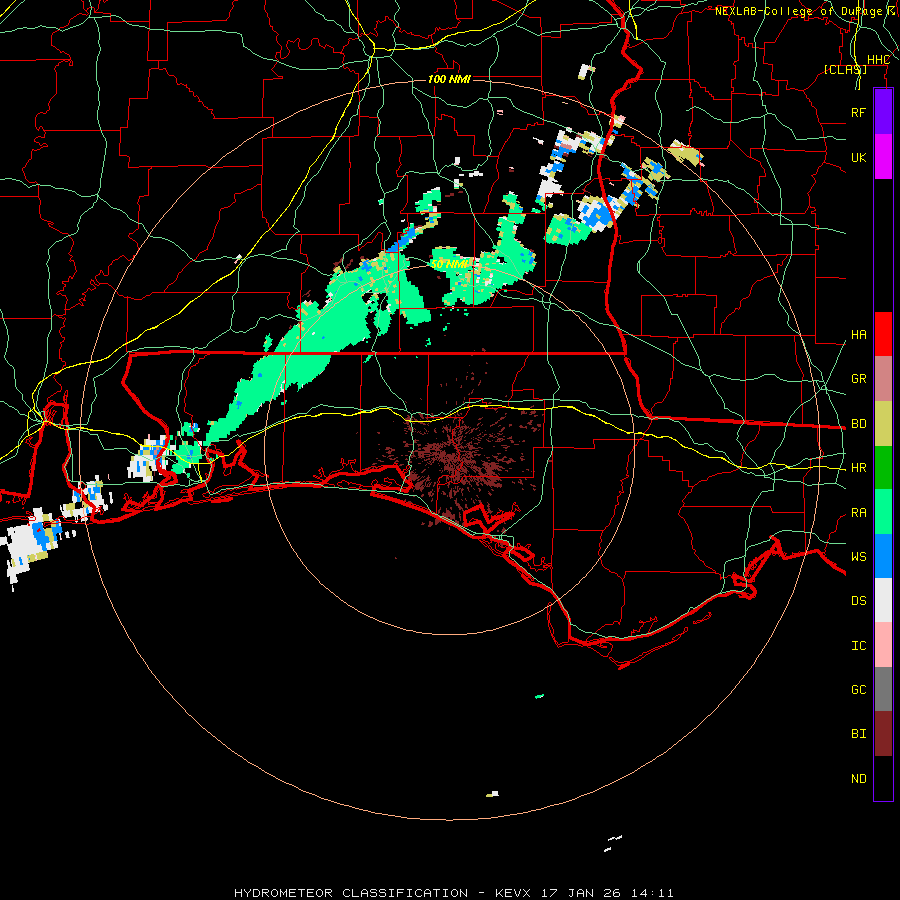Click the "GC" legend label
Image resolution: width=900 pixels, height=900 pixels.
(x=859, y=690)
